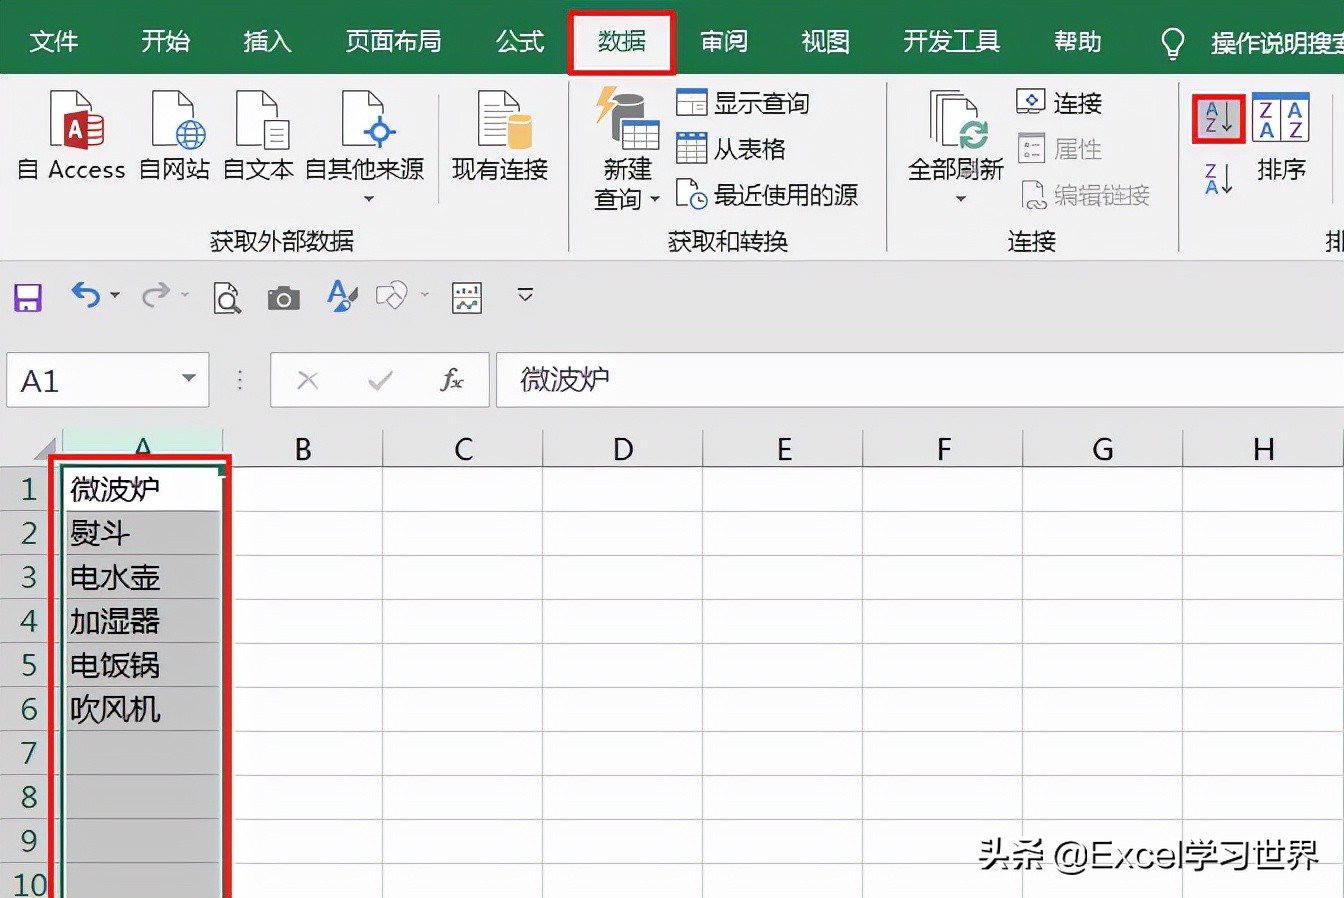
Task: Switch to the Formulas (公式) tab
Action: (520, 41)
